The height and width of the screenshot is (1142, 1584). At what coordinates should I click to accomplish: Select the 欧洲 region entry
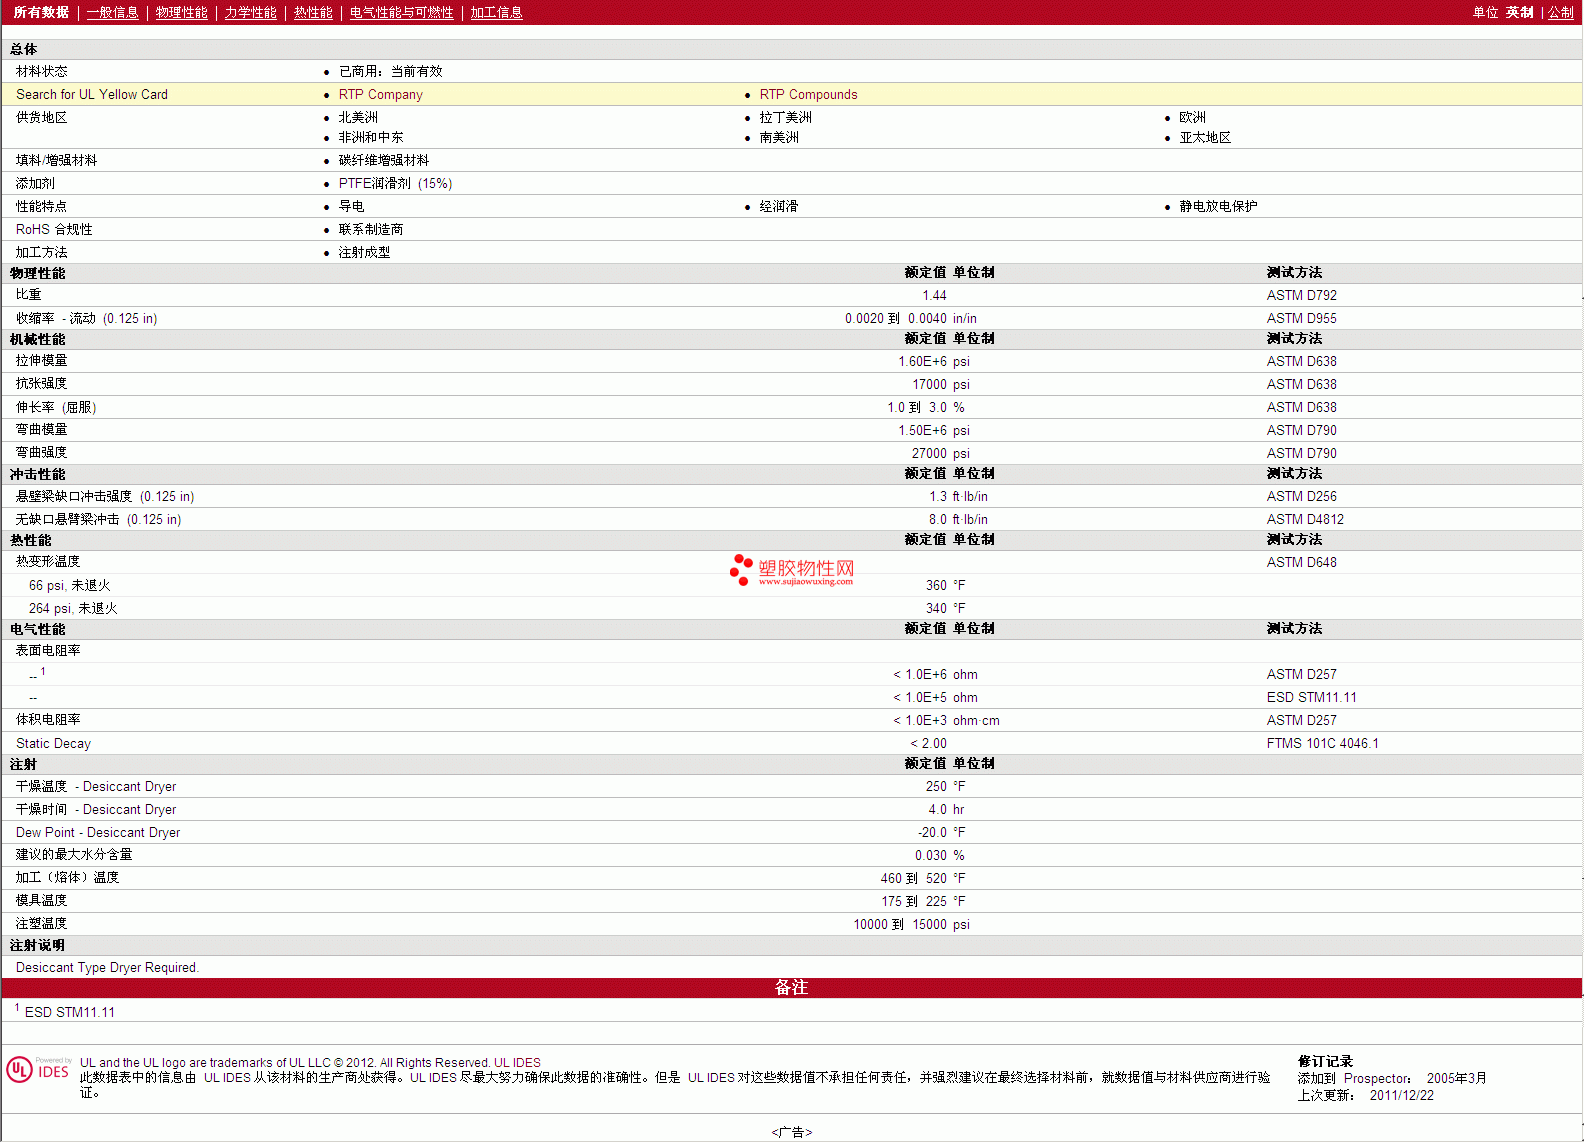[x=1192, y=117]
